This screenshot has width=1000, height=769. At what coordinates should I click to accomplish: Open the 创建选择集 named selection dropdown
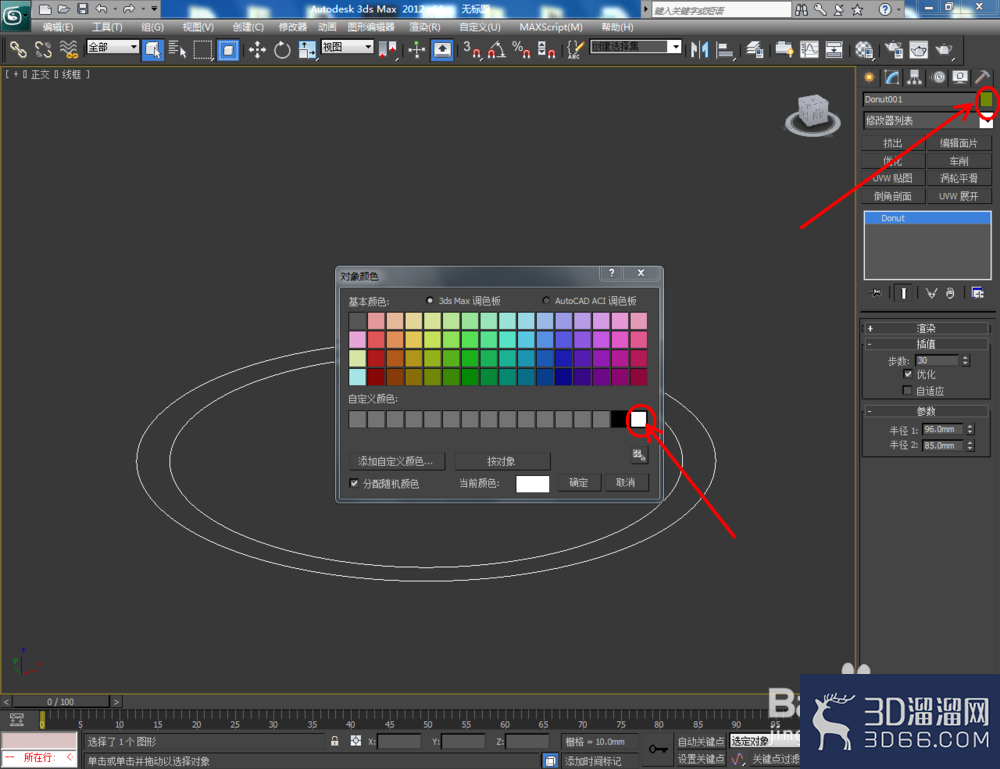pos(636,47)
